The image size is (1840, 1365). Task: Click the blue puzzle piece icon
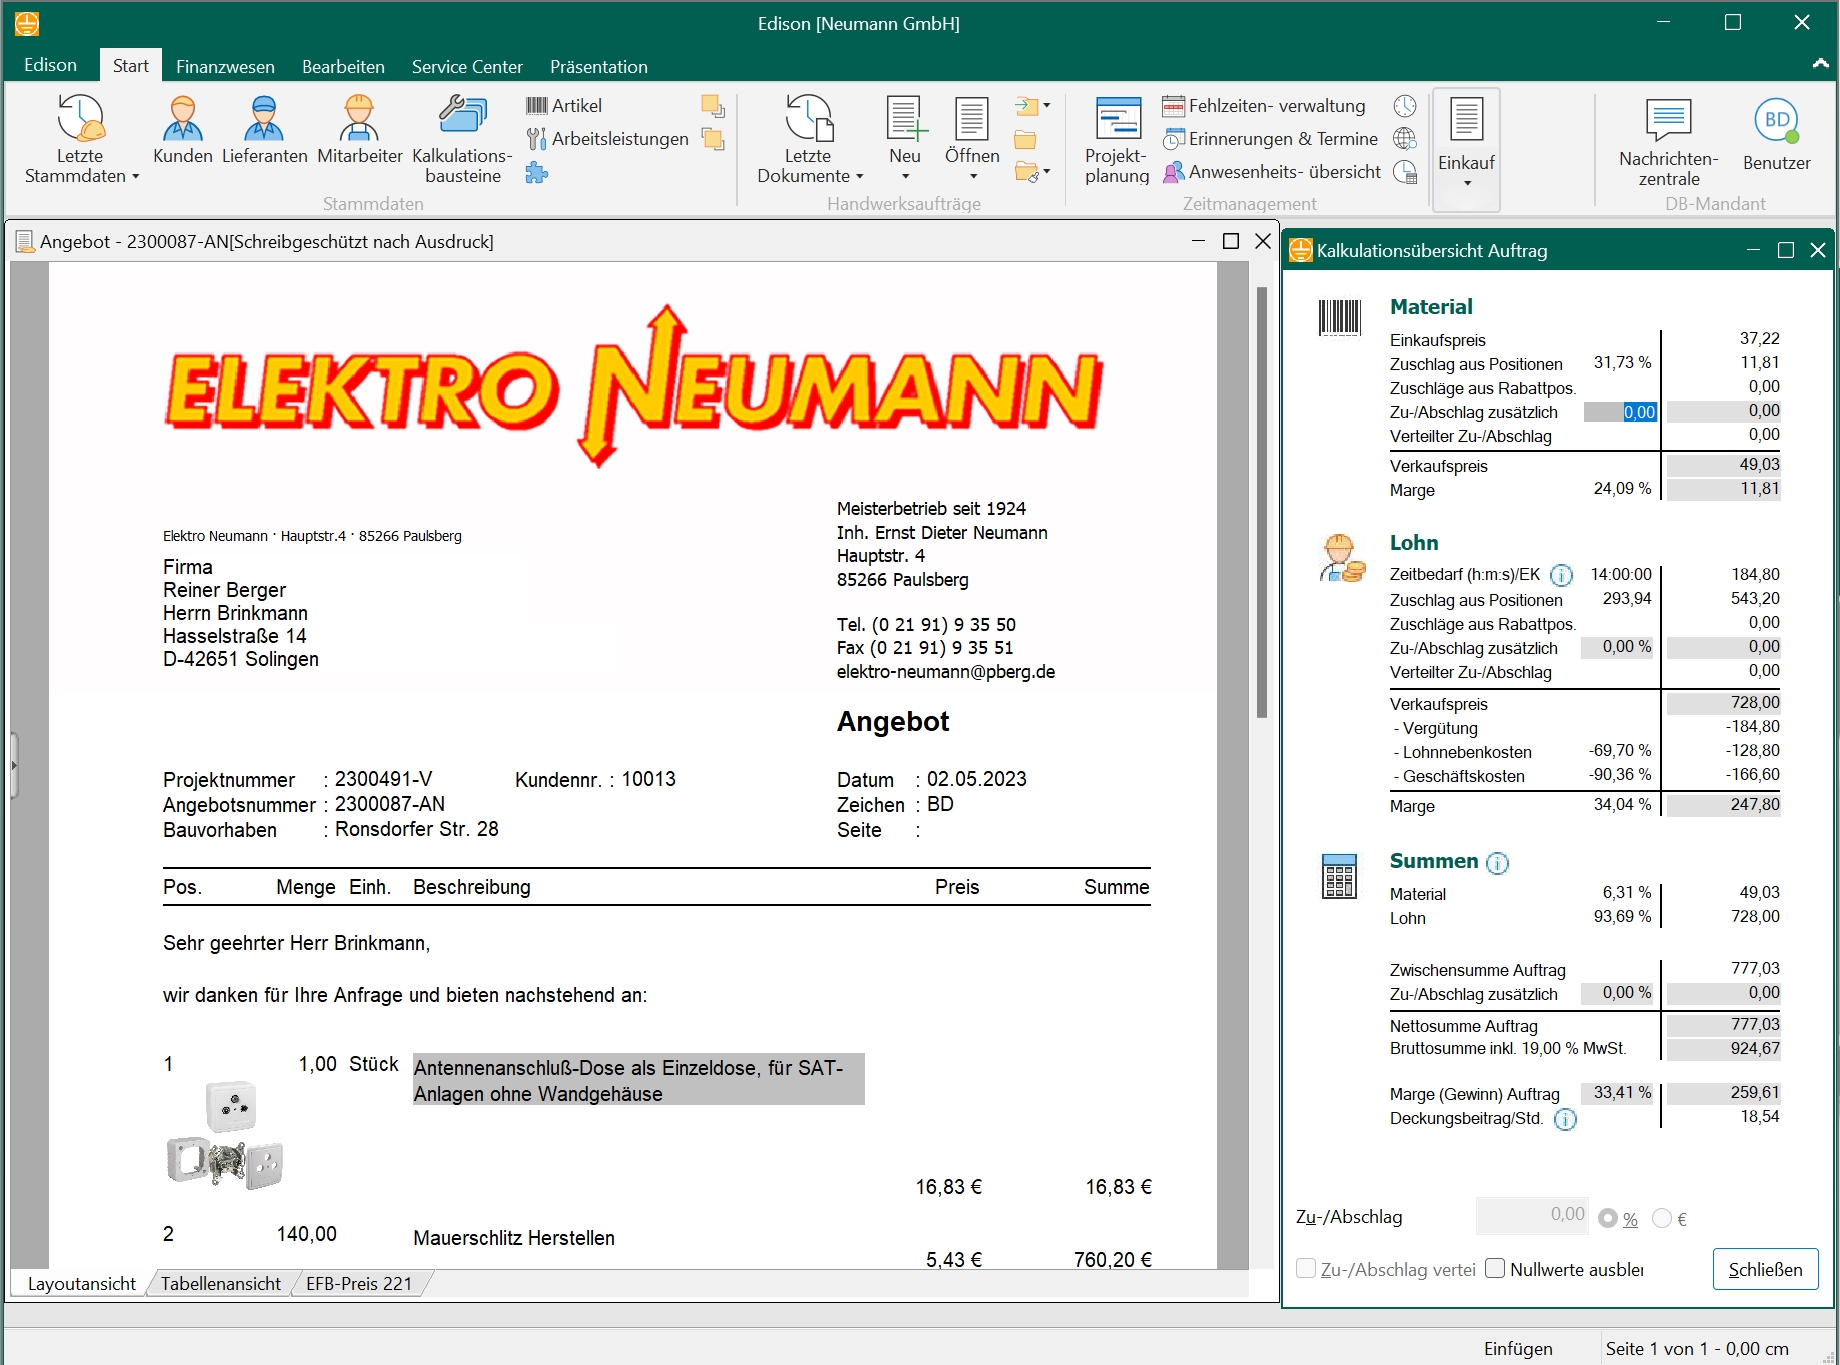click(x=537, y=173)
